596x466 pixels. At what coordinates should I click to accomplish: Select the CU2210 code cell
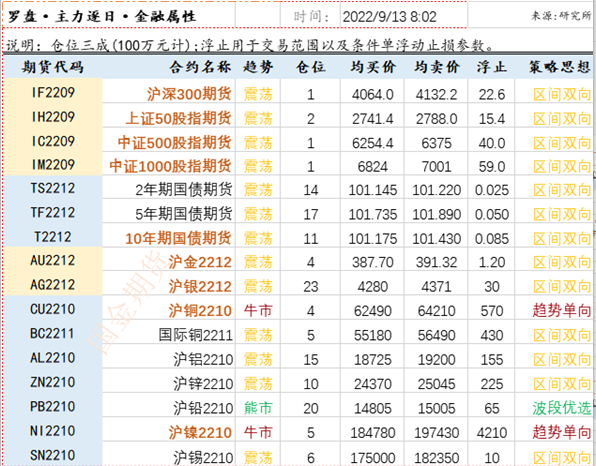(x=53, y=309)
